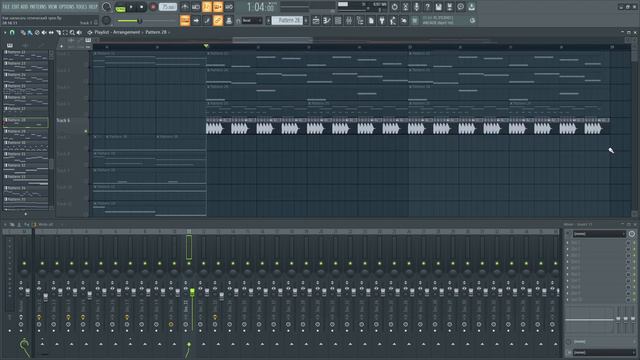The image size is (640, 360).
Task: Open the Mixer window icon
Action: coord(349,20)
